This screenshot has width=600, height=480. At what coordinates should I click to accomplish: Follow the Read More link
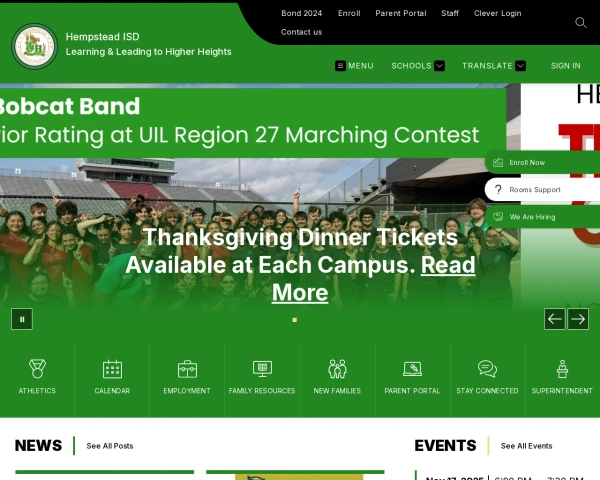click(373, 279)
